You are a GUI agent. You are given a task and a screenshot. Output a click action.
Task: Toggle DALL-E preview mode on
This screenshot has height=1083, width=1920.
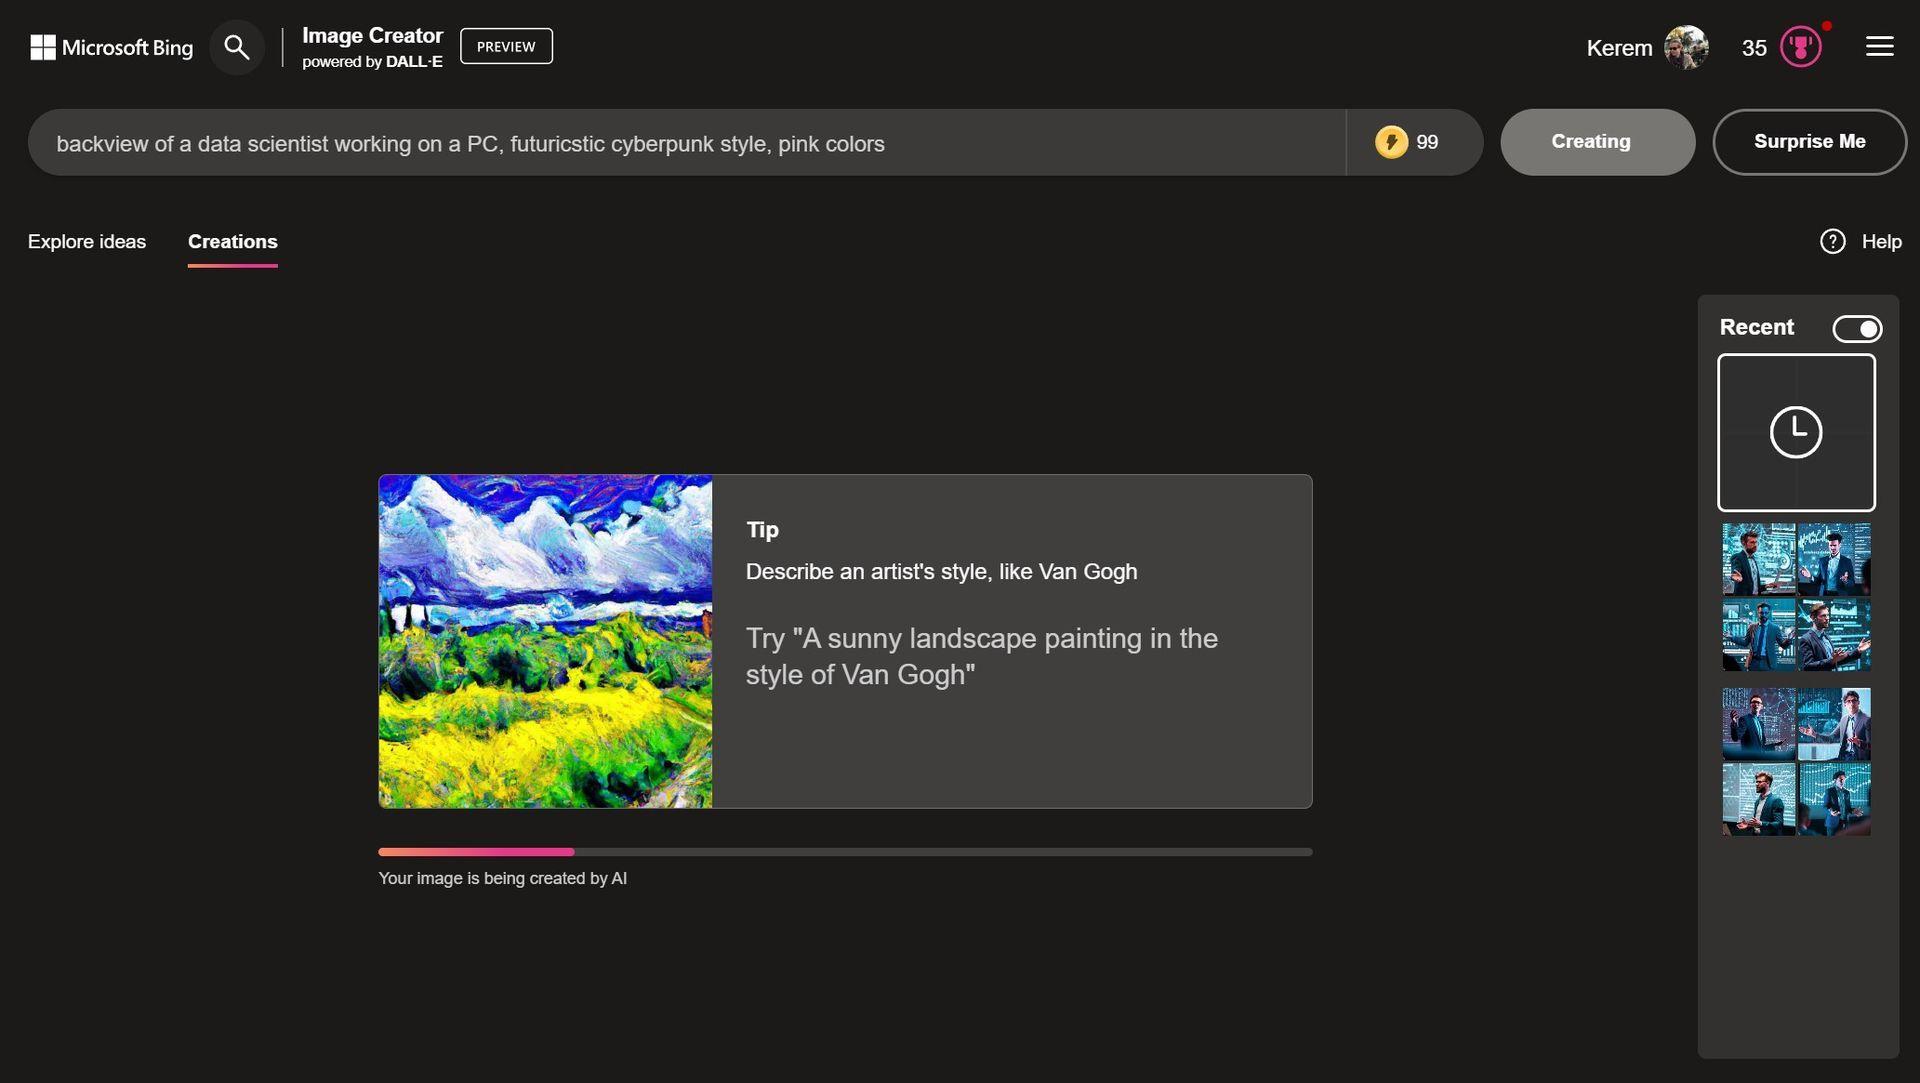pos(505,46)
